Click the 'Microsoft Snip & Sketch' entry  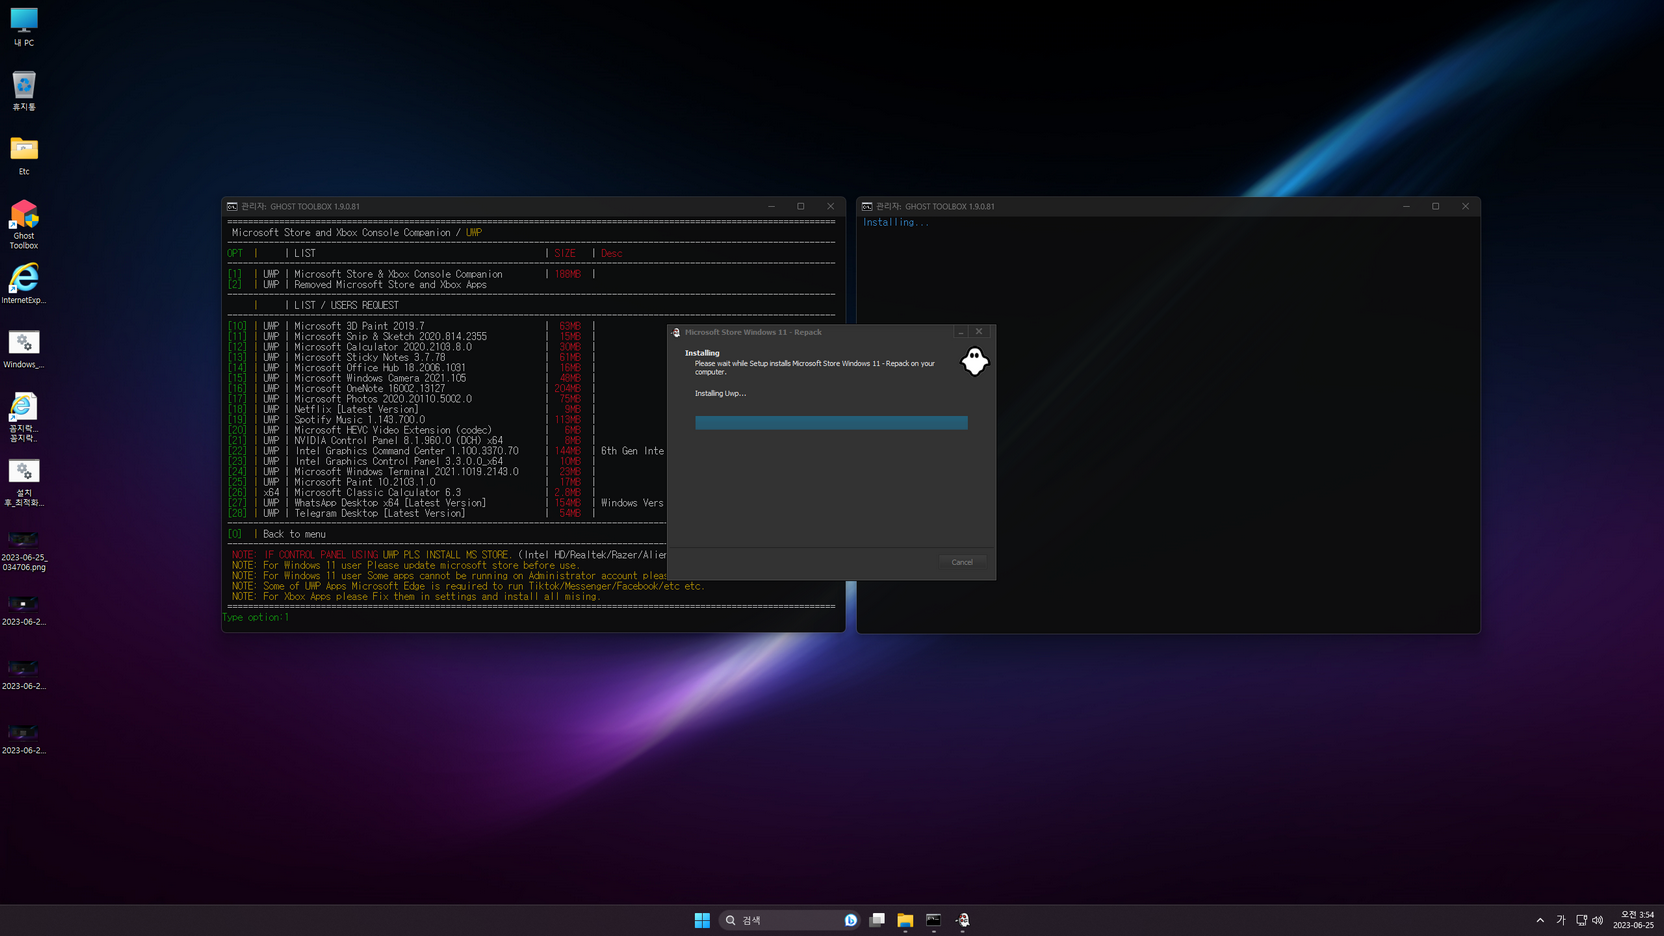coord(390,336)
